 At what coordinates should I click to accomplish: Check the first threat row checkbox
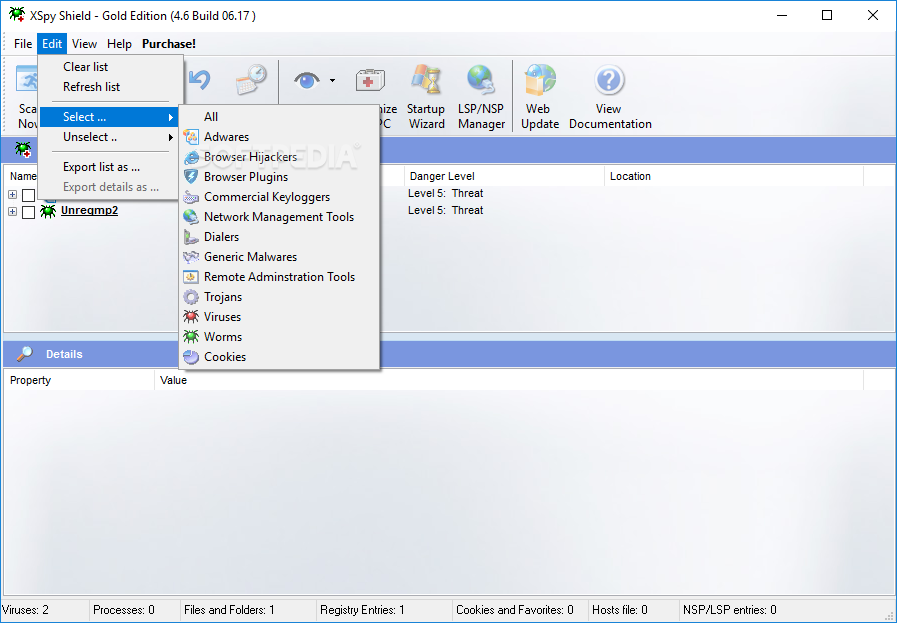(29, 195)
